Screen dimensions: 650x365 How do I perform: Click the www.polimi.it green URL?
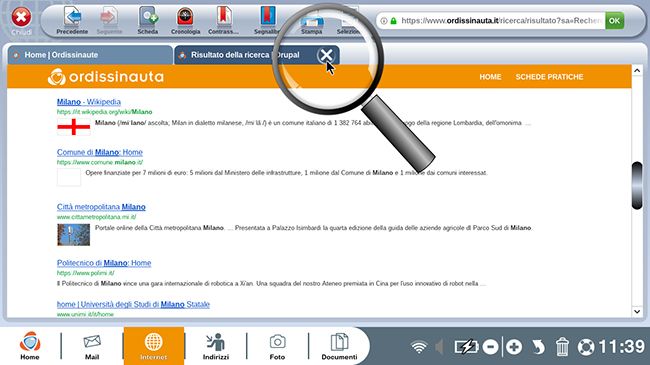tap(85, 273)
